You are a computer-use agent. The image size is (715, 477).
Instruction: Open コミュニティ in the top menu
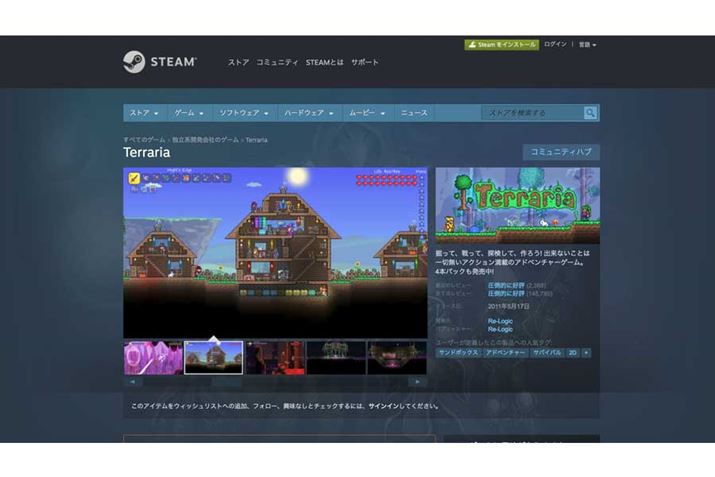point(277,62)
